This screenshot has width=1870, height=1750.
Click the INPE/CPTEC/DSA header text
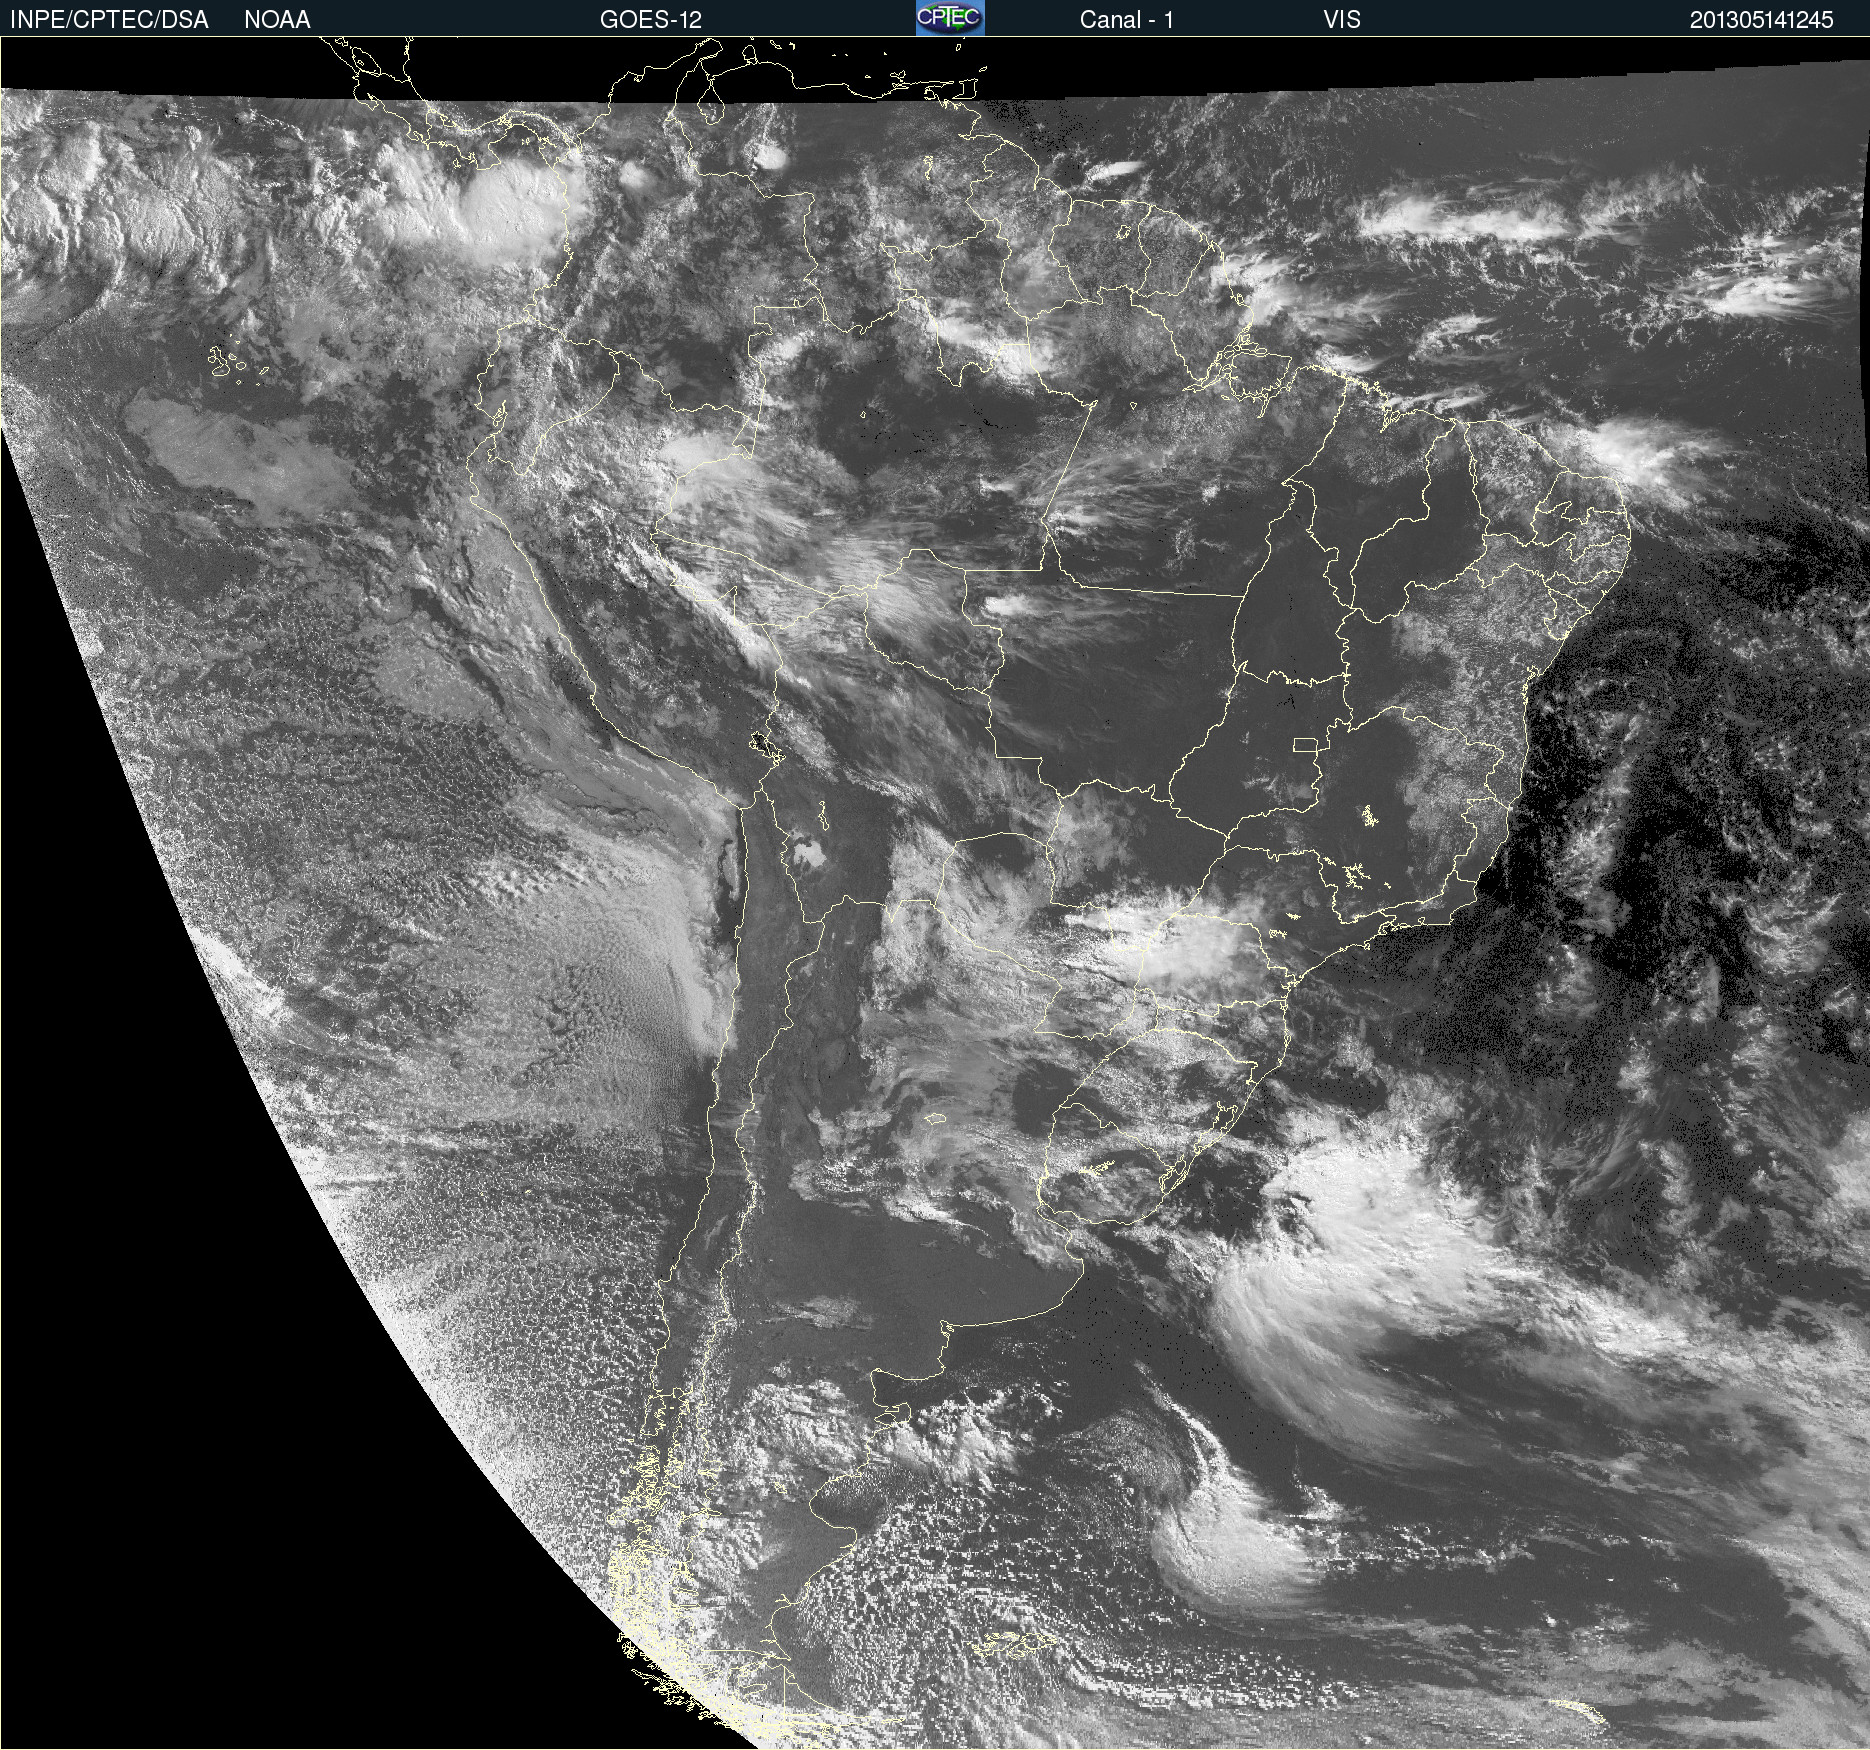109,20
